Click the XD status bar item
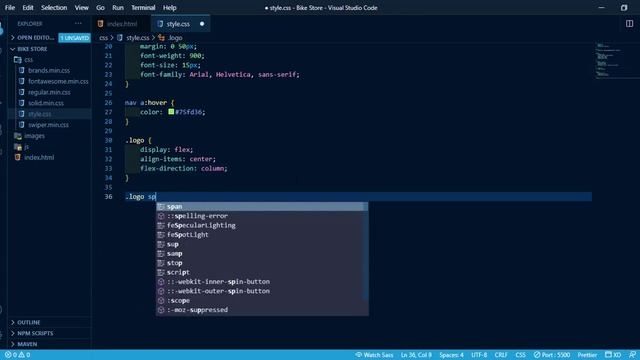 pos(613,355)
